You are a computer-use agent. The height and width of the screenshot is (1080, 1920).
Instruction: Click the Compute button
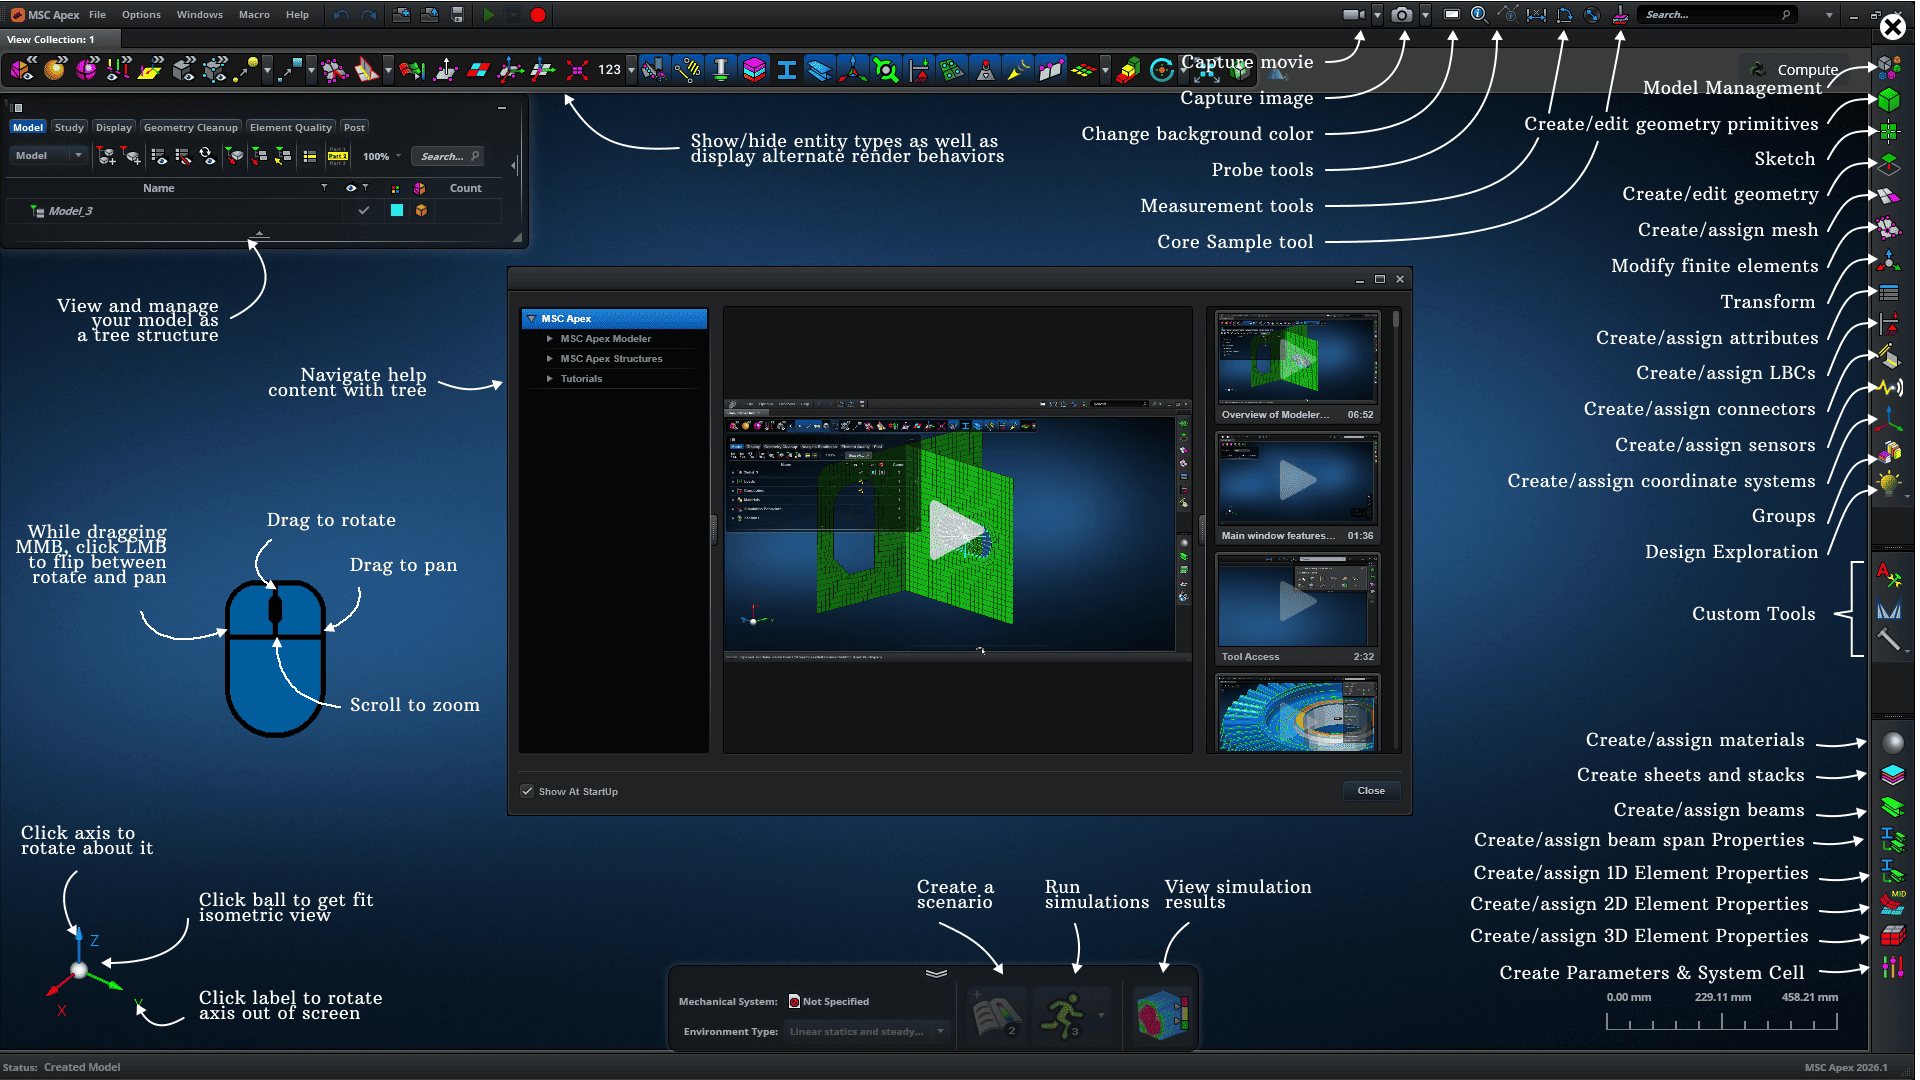(1794, 70)
